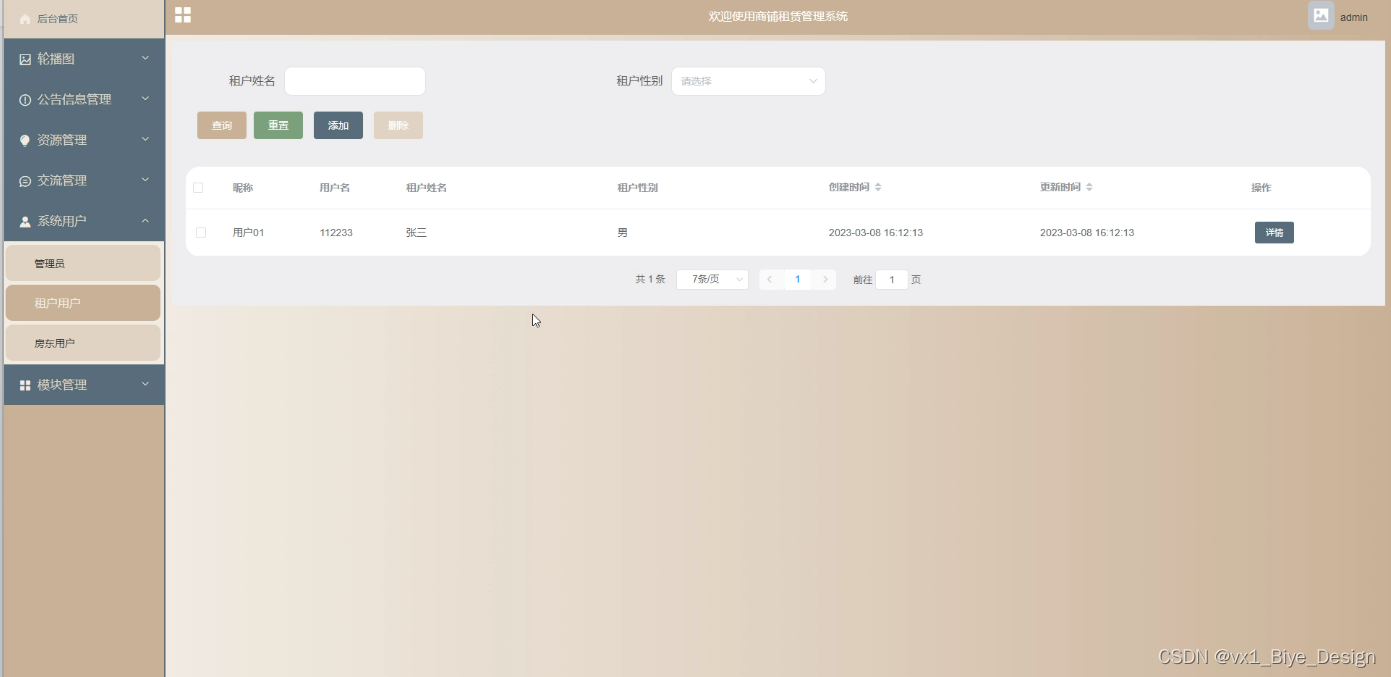Click the 用户01 nickname cell

click(x=248, y=233)
